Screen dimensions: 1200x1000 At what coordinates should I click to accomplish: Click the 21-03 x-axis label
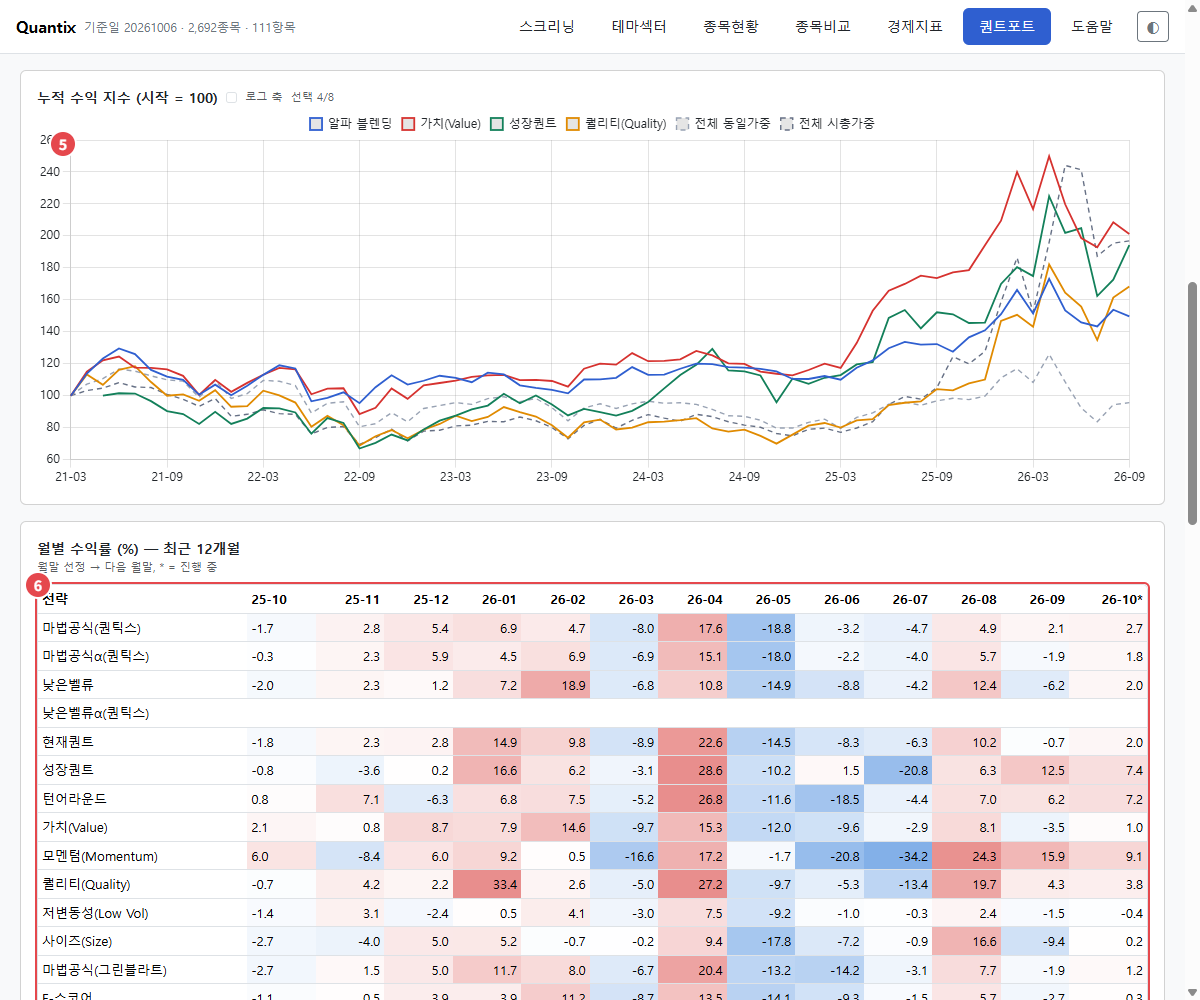point(70,477)
